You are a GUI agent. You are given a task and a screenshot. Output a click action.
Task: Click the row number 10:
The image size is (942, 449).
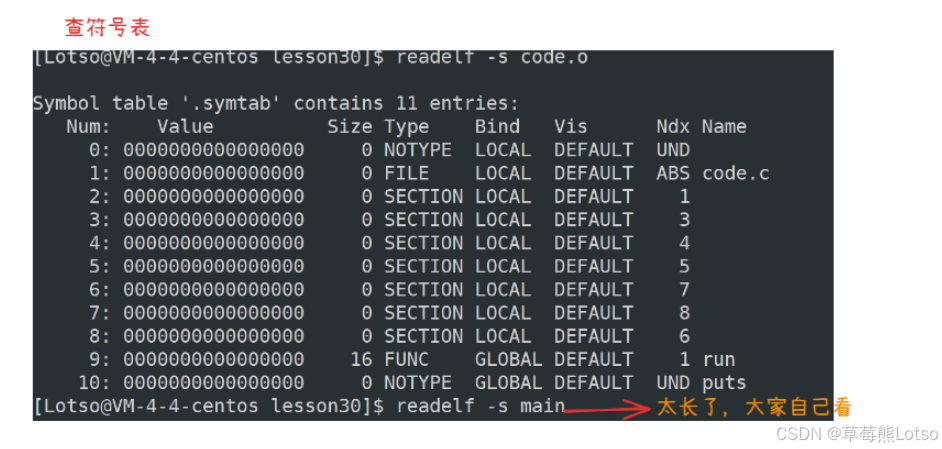(x=94, y=383)
